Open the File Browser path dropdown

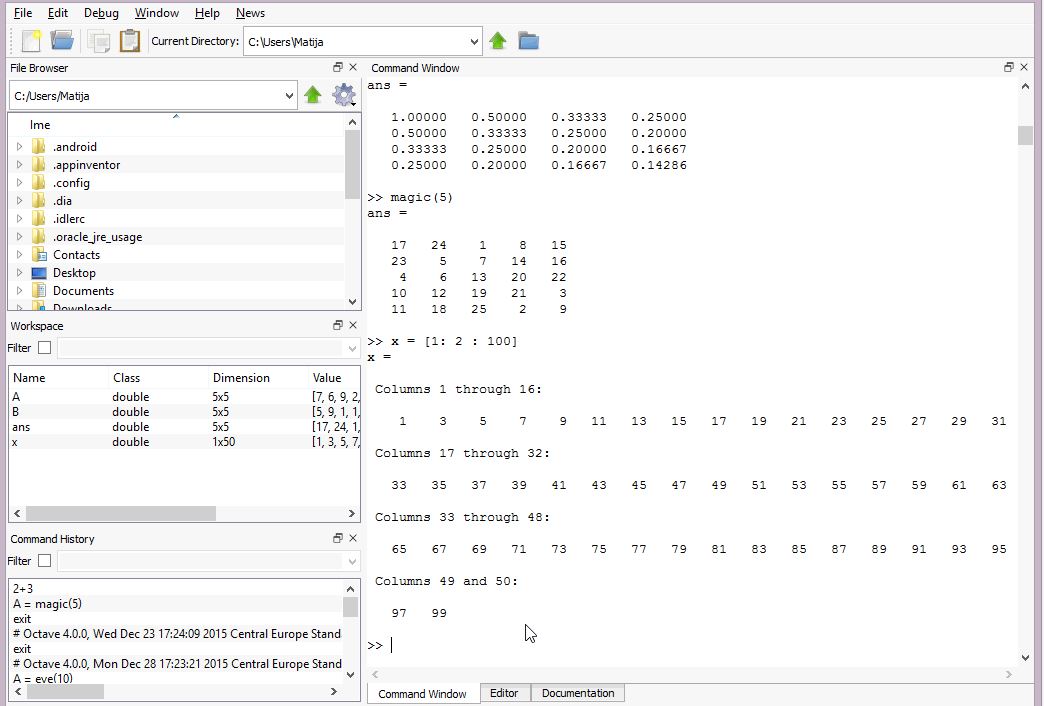(x=289, y=96)
